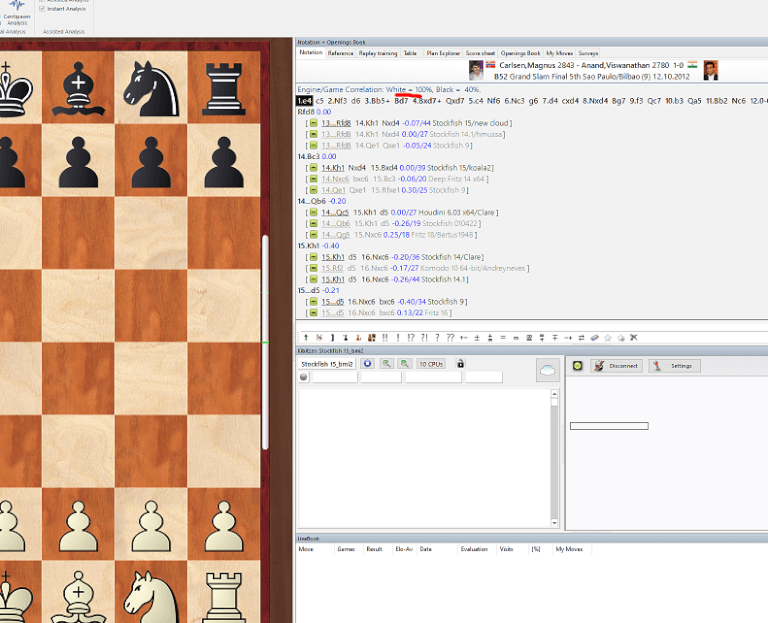This screenshot has width=768, height=623.
Task: Collapse the 13...Rfd8 Stockfish 15/new cloud variation
Action: click(313, 123)
